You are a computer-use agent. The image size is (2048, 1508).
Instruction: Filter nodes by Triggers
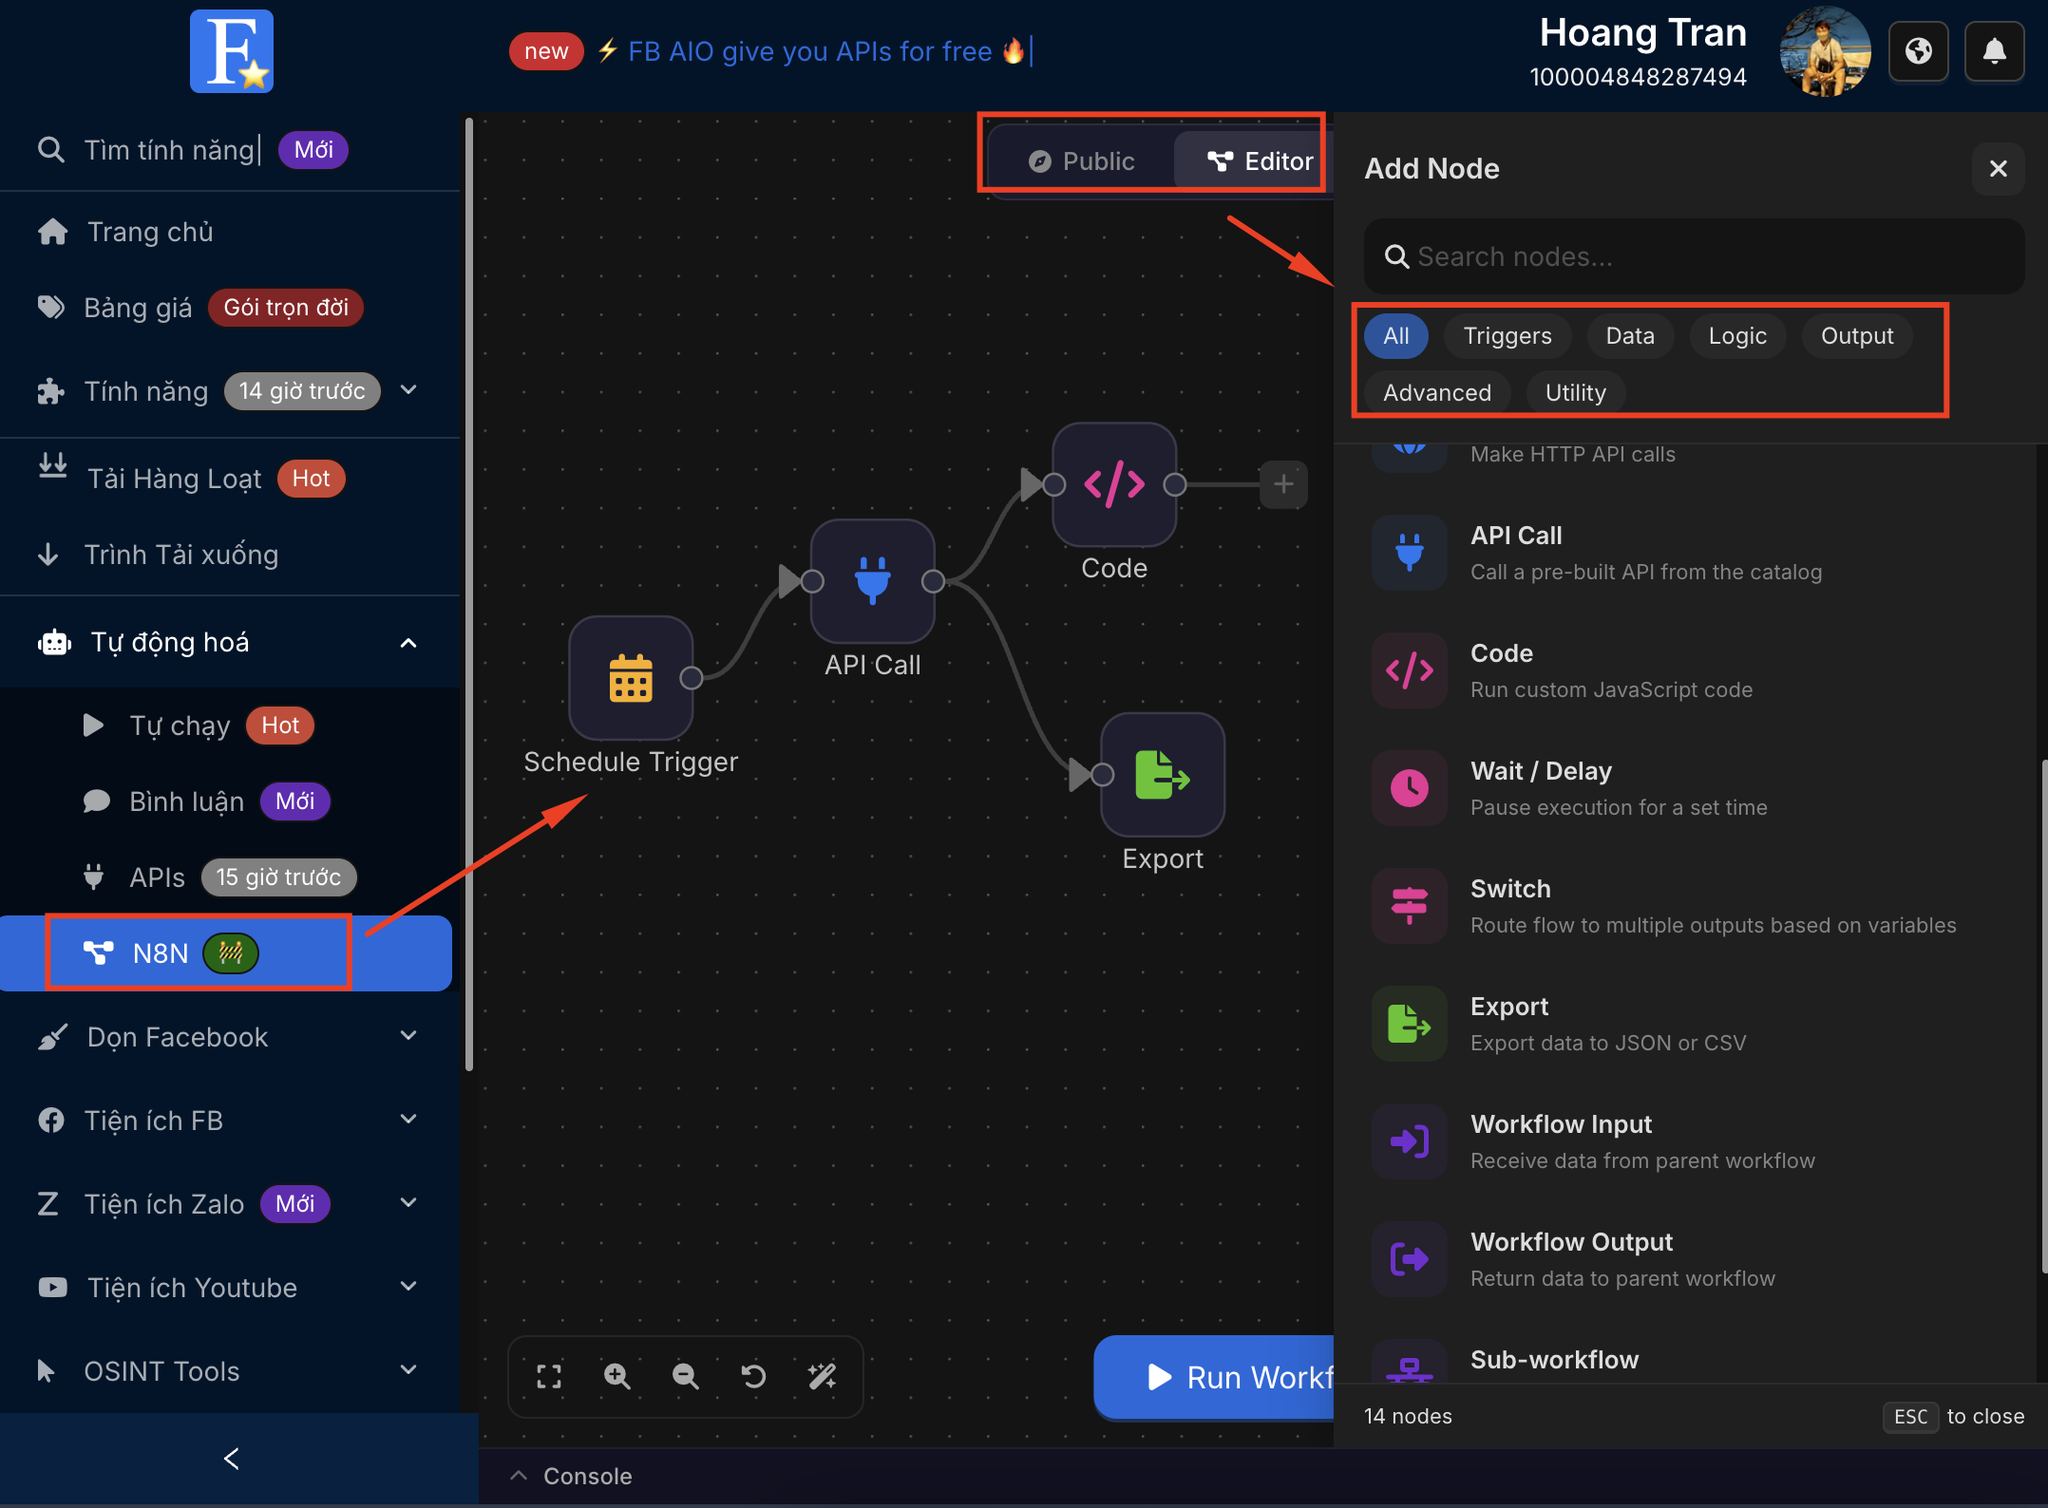tap(1507, 336)
